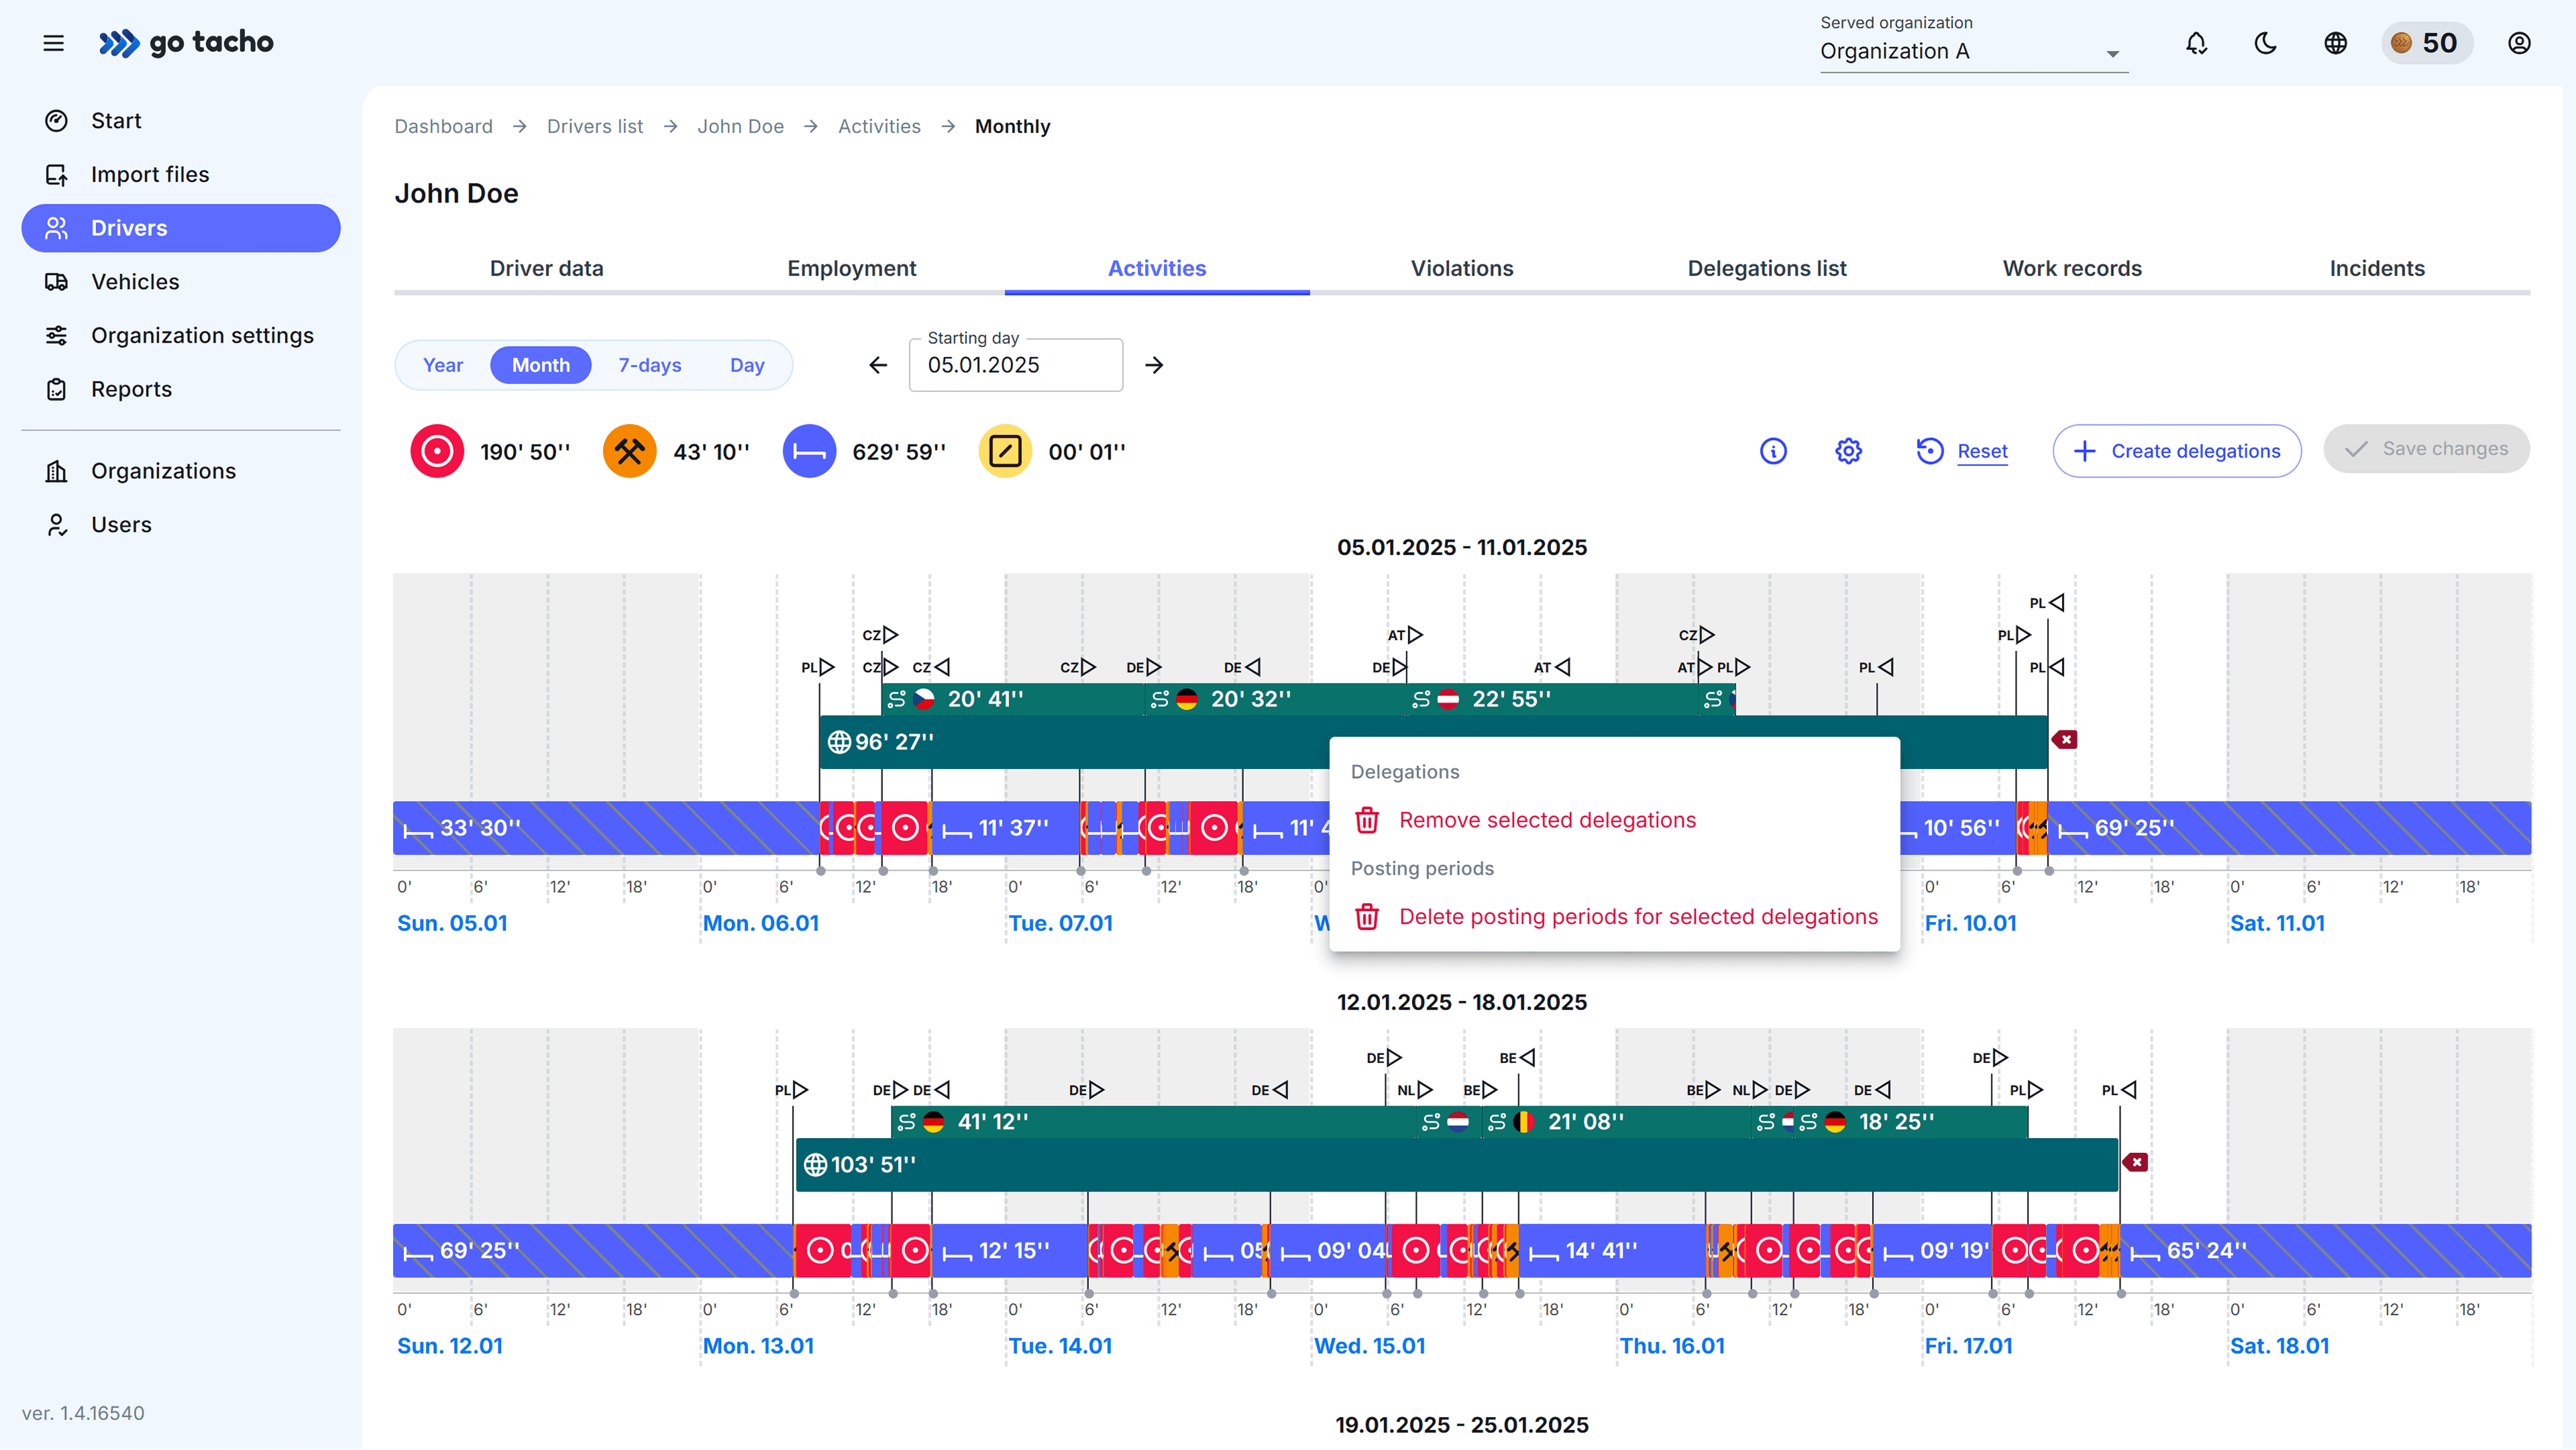Expand the hamburger navigation menu
Viewport: 2576px width, 1450px height.
(53, 43)
